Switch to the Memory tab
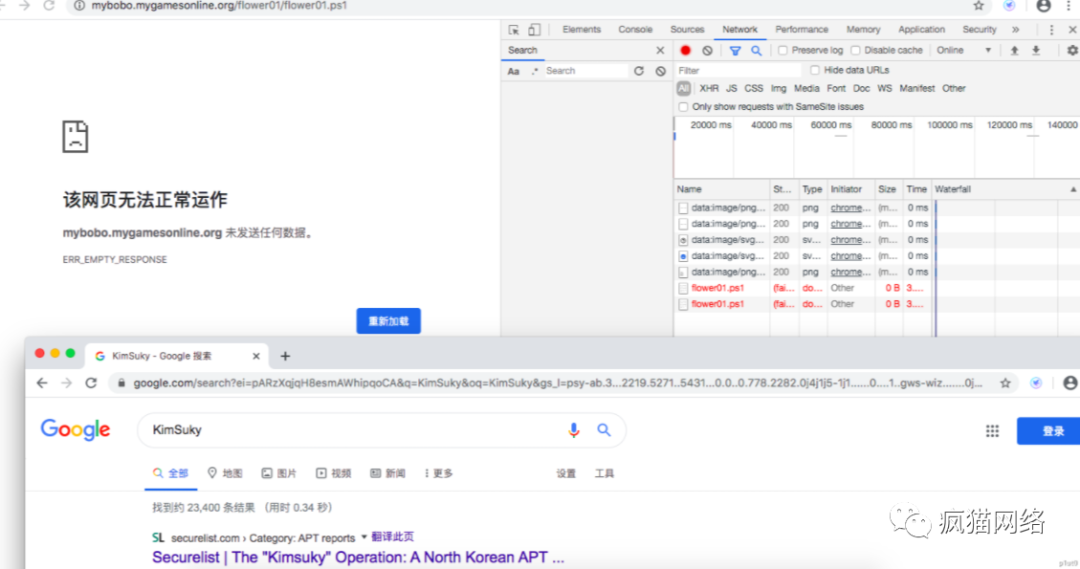The image size is (1080, 569). pyautogui.click(x=863, y=30)
